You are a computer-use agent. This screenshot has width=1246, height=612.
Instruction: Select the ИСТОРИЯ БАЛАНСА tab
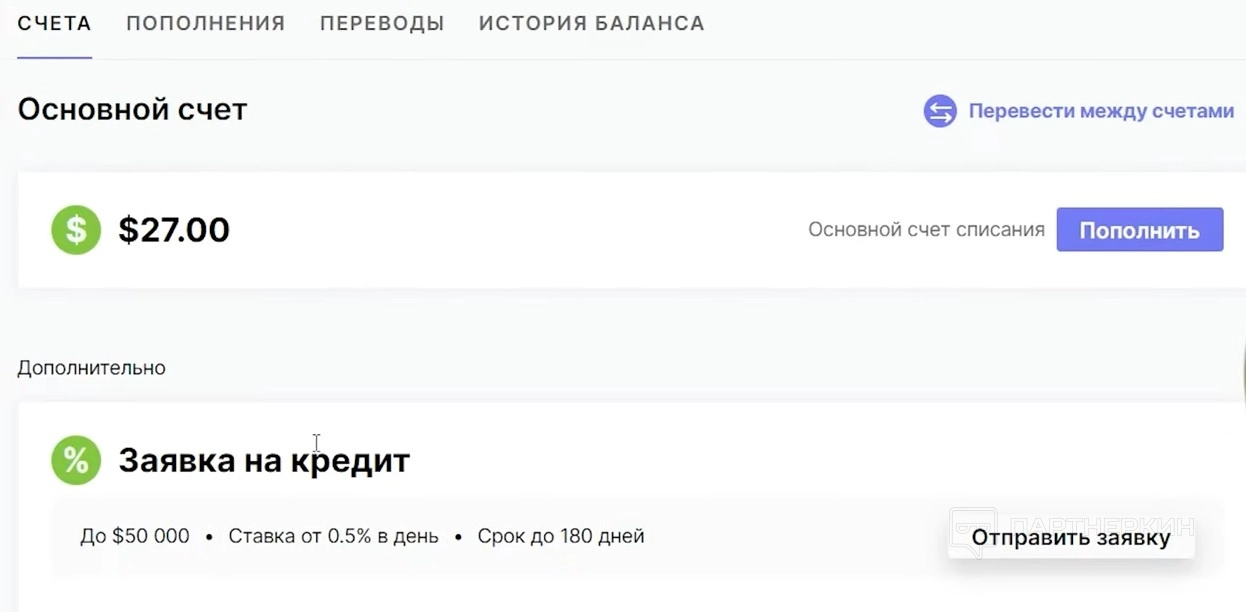pos(591,23)
